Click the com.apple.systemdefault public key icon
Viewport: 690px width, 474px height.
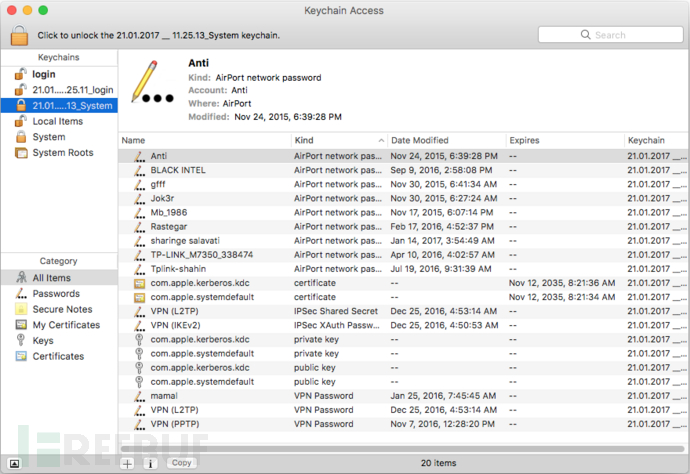tap(139, 382)
